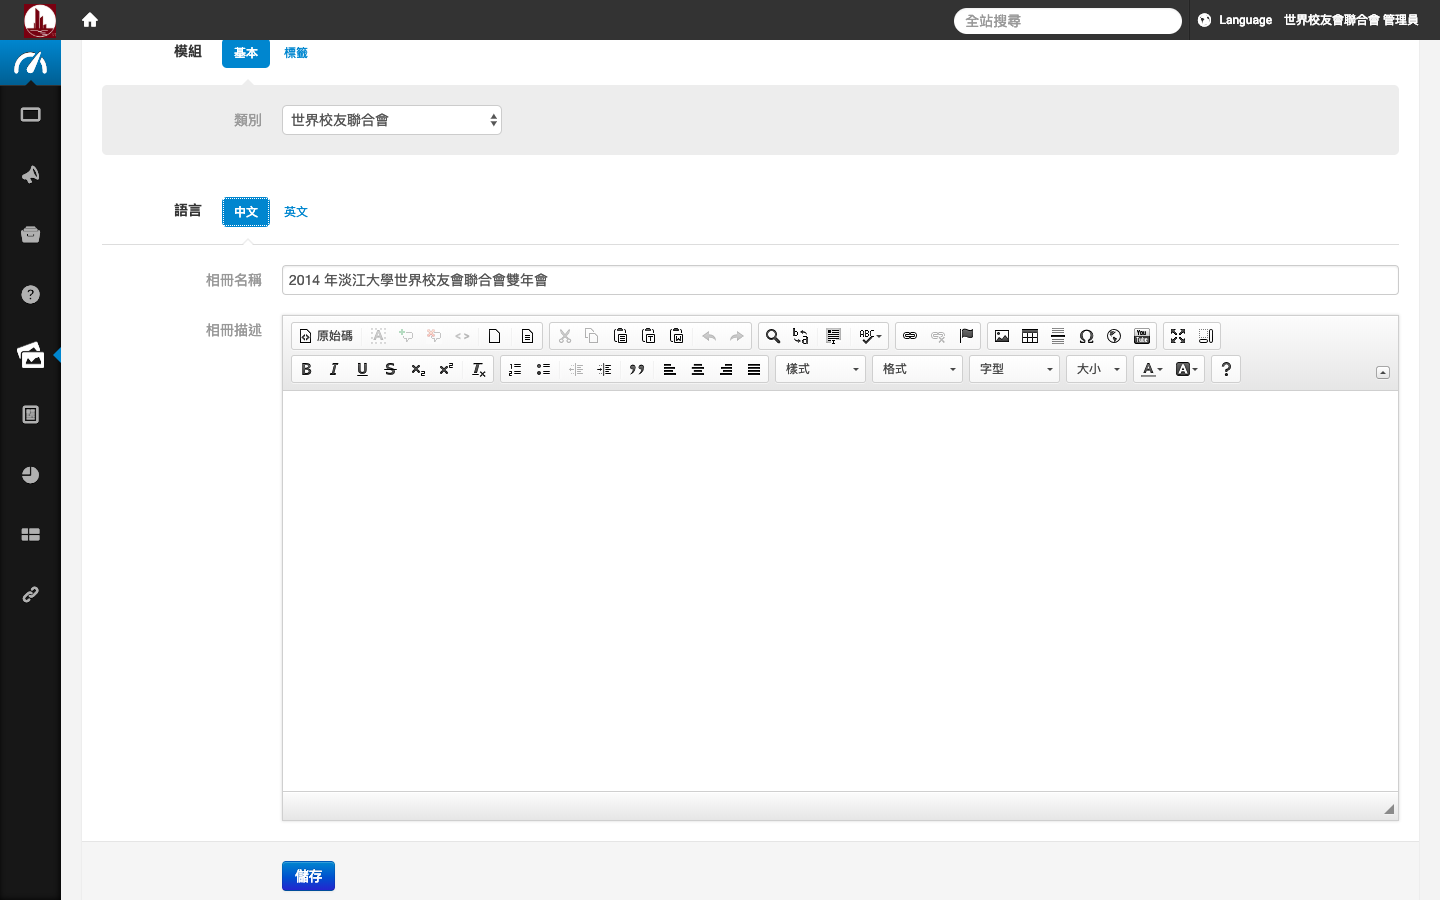Open the 樣式 styles dropdown
This screenshot has width=1440, height=900.
820,369
